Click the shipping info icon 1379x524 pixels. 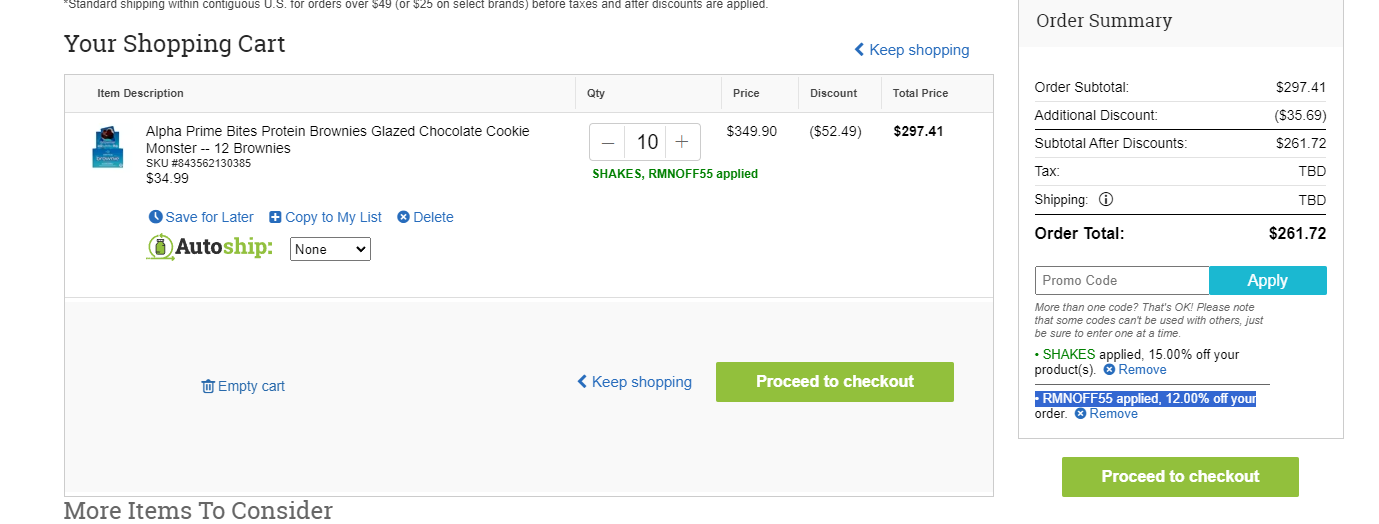click(x=1106, y=199)
